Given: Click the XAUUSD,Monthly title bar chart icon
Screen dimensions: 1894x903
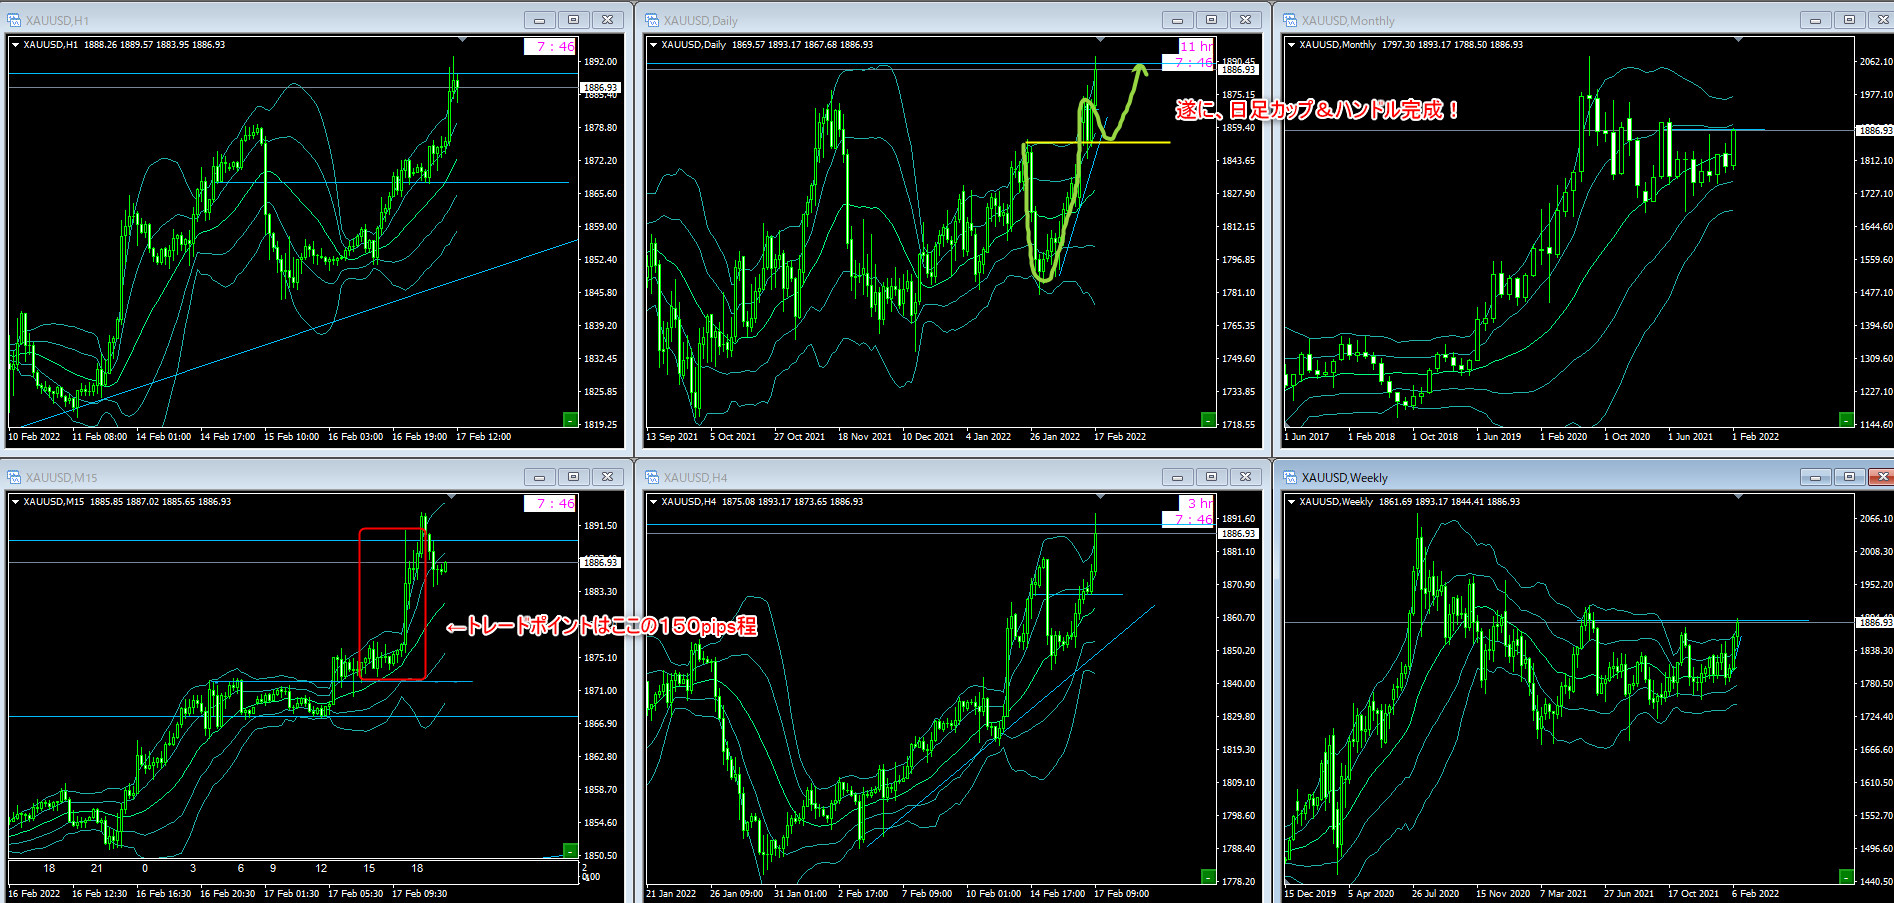Looking at the screenshot, I should point(1290,20).
